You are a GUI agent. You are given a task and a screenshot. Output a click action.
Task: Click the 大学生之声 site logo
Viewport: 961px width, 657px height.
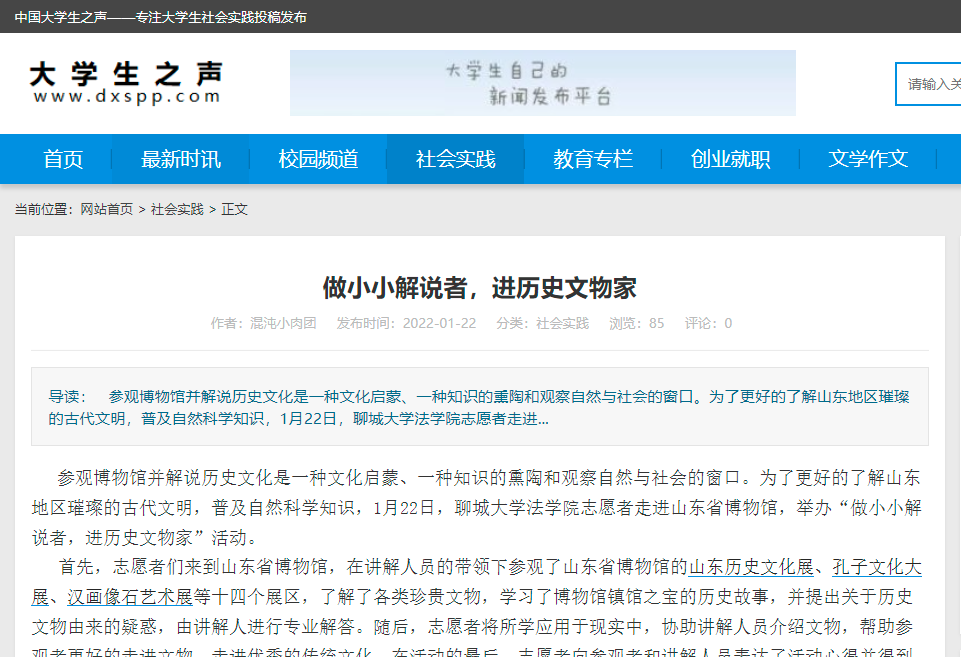click(126, 82)
